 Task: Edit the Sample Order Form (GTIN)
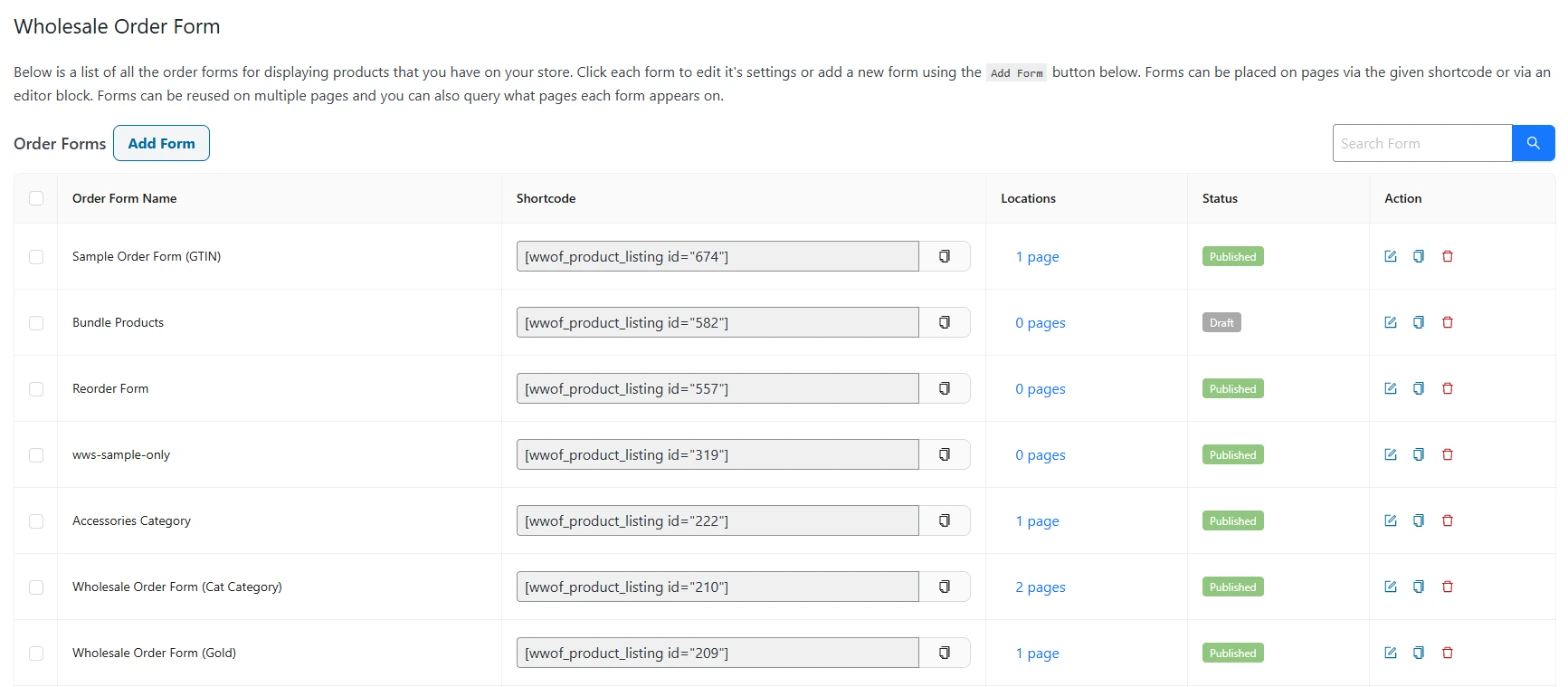click(x=1390, y=257)
